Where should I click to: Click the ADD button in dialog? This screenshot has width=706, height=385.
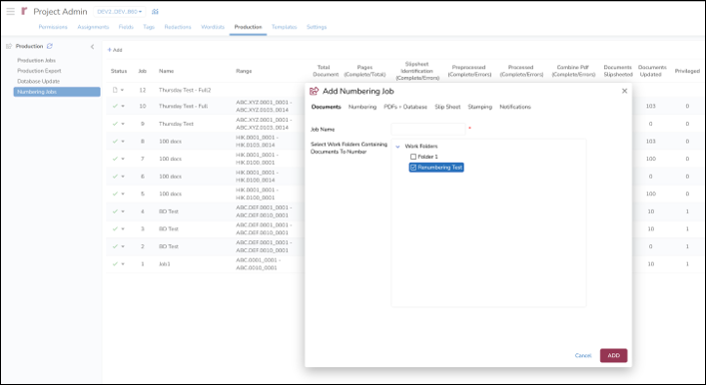[614, 355]
